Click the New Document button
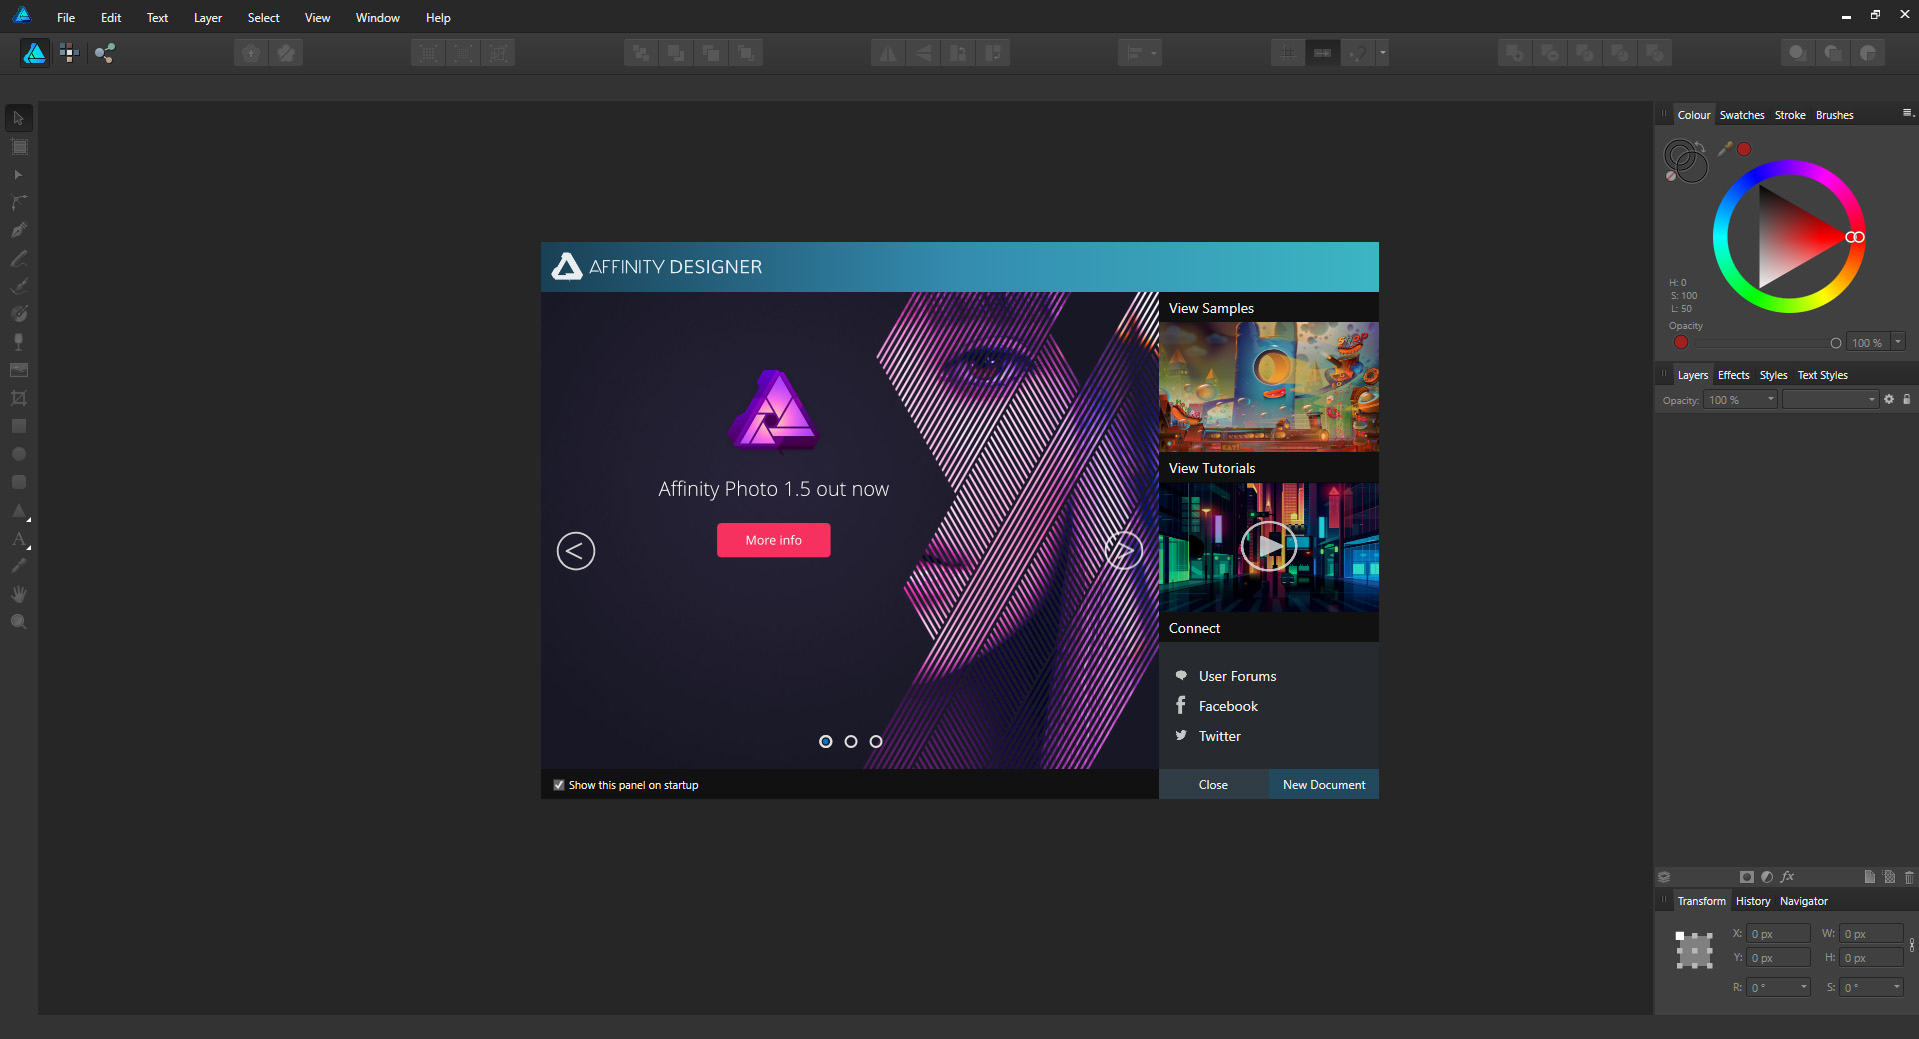The height and width of the screenshot is (1039, 1919). 1324,785
